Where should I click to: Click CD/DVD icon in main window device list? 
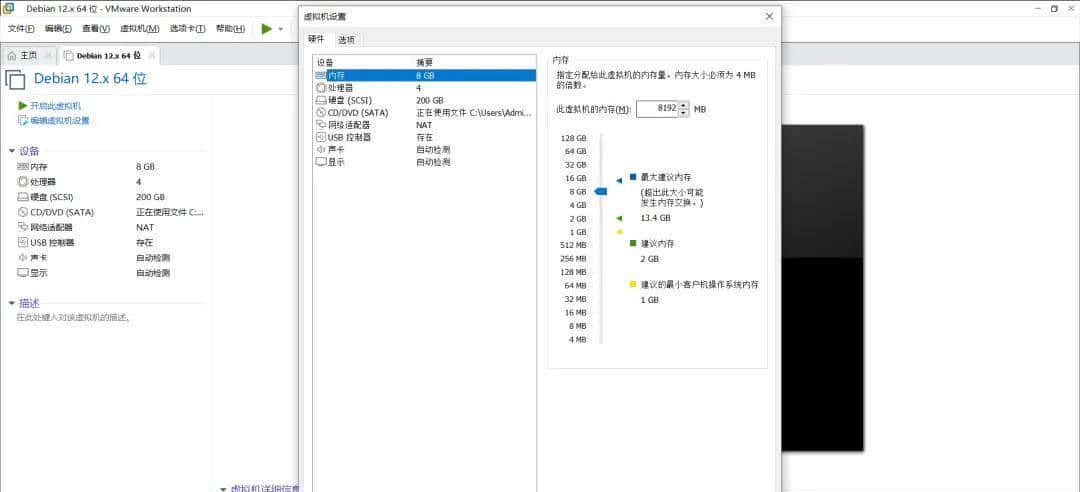[x=23, y=212]
